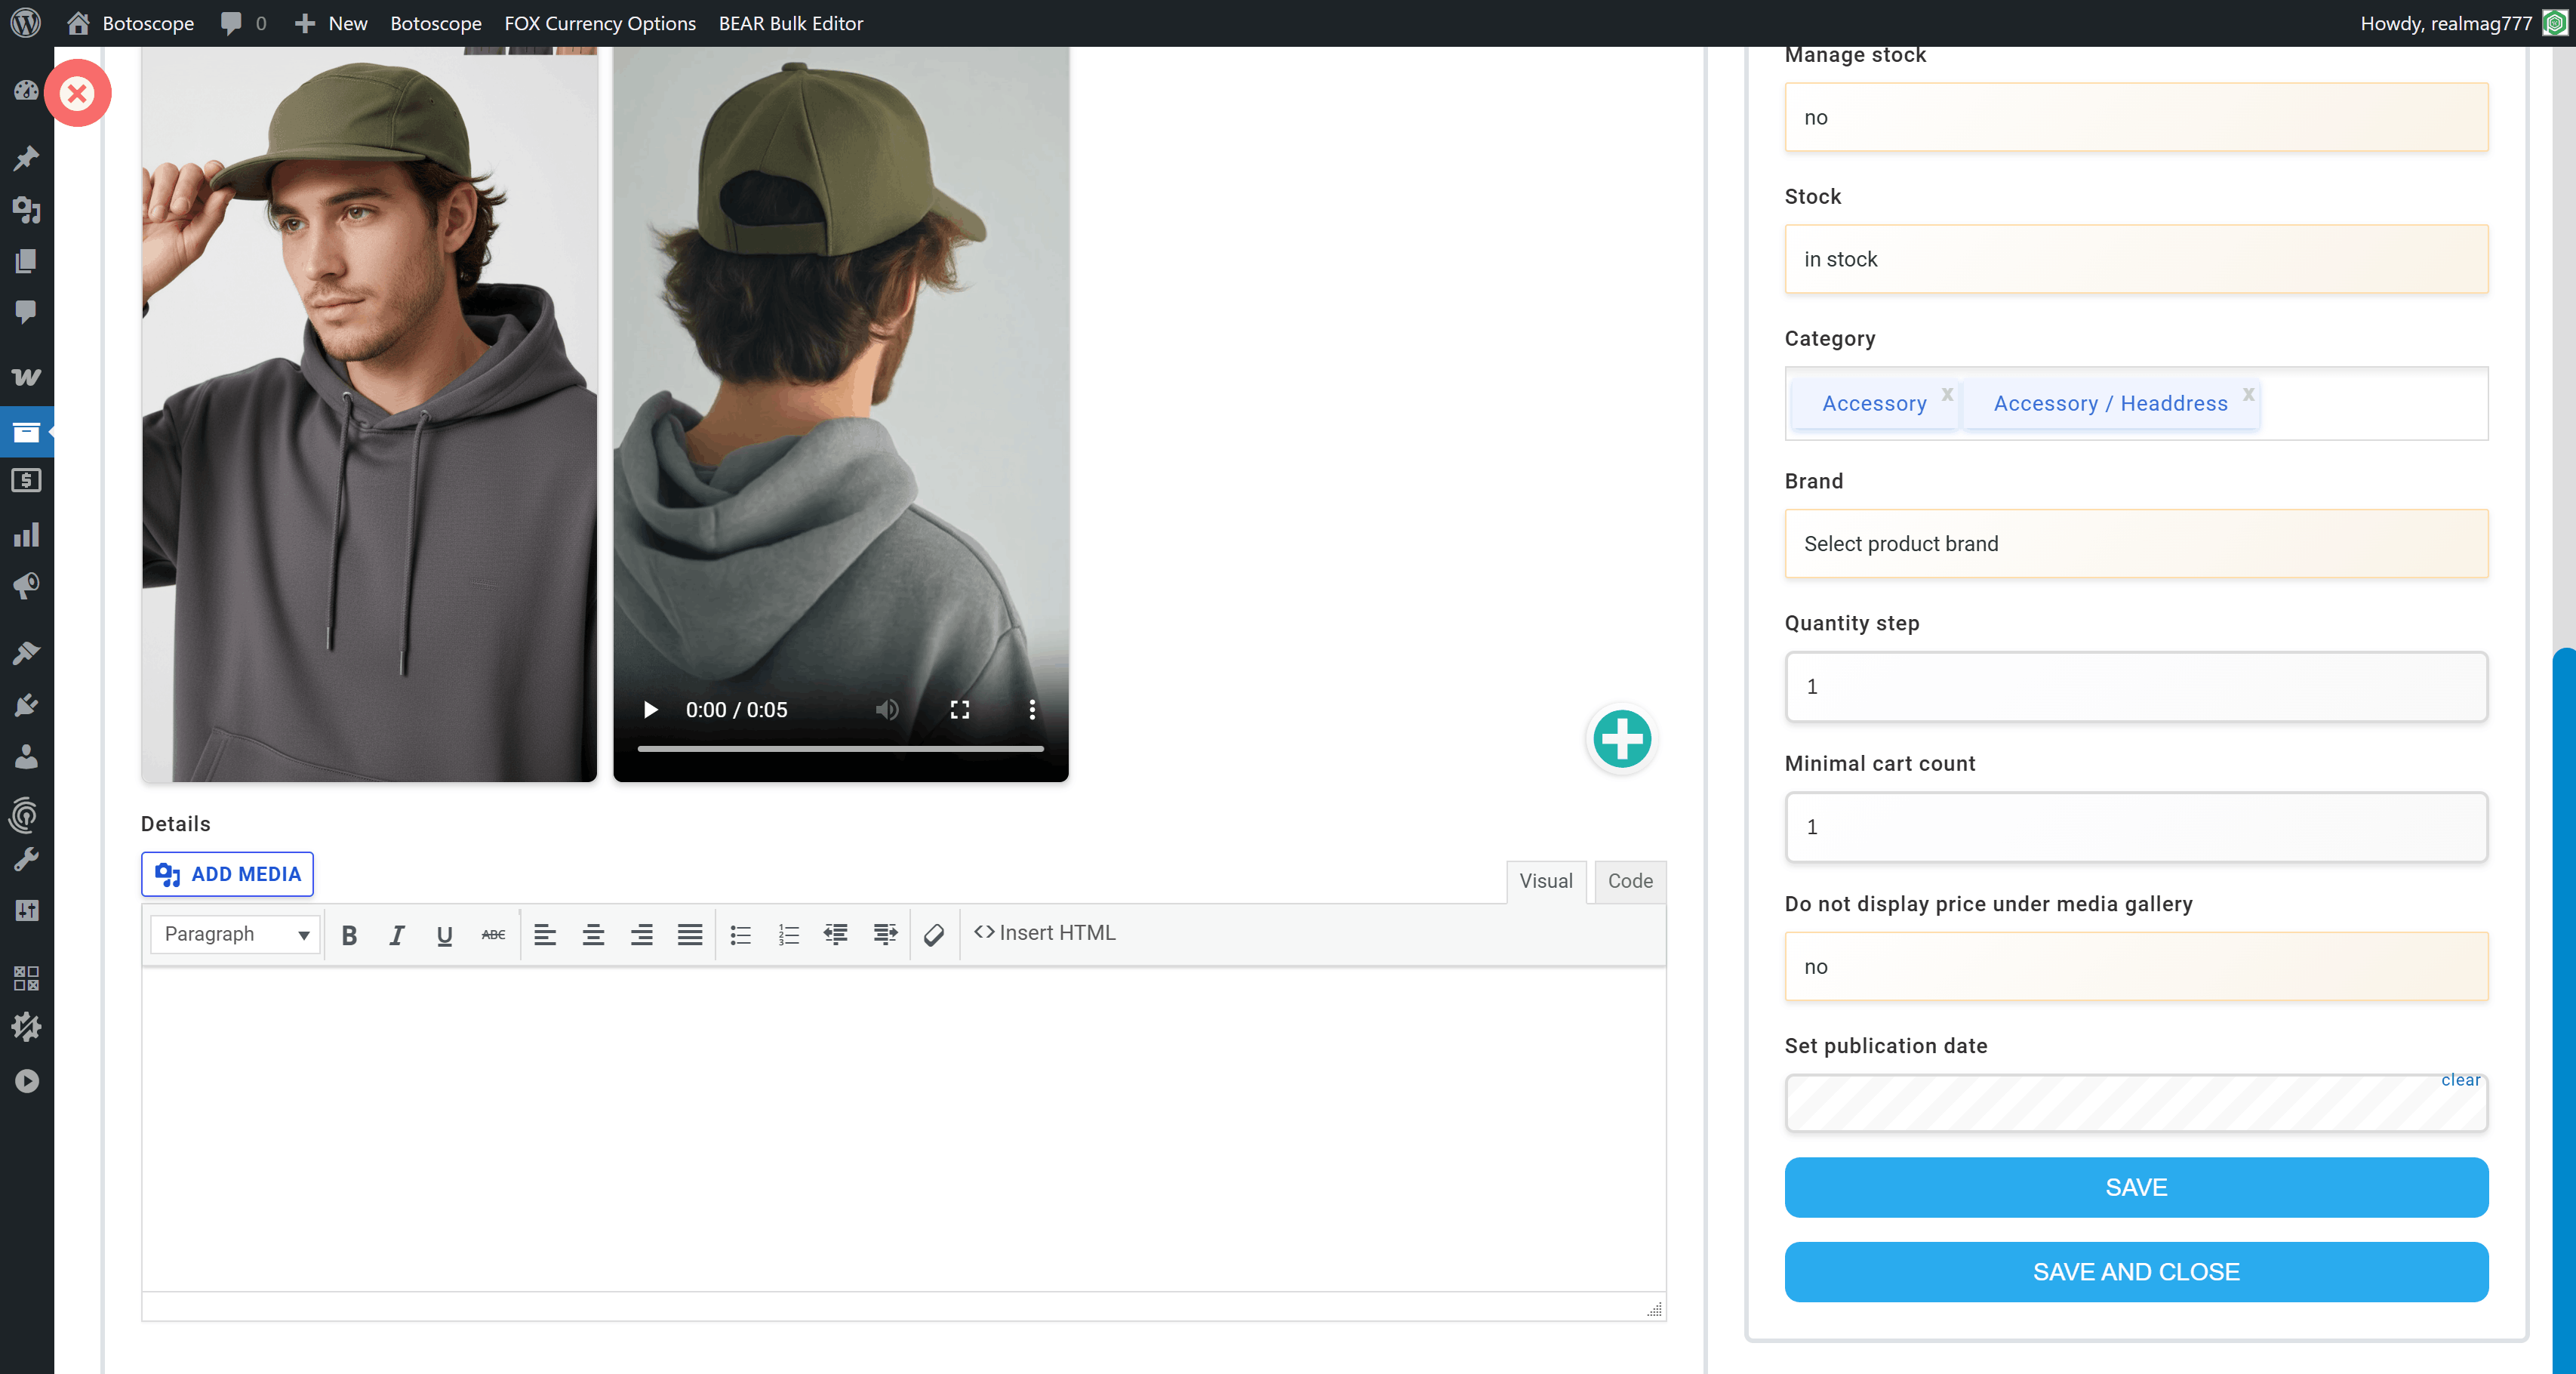Viewport: 2576px width, 1374px height.
Task: Click the teal plus icon to add media
Action: pyautogui.click(x=1621, y=740)
